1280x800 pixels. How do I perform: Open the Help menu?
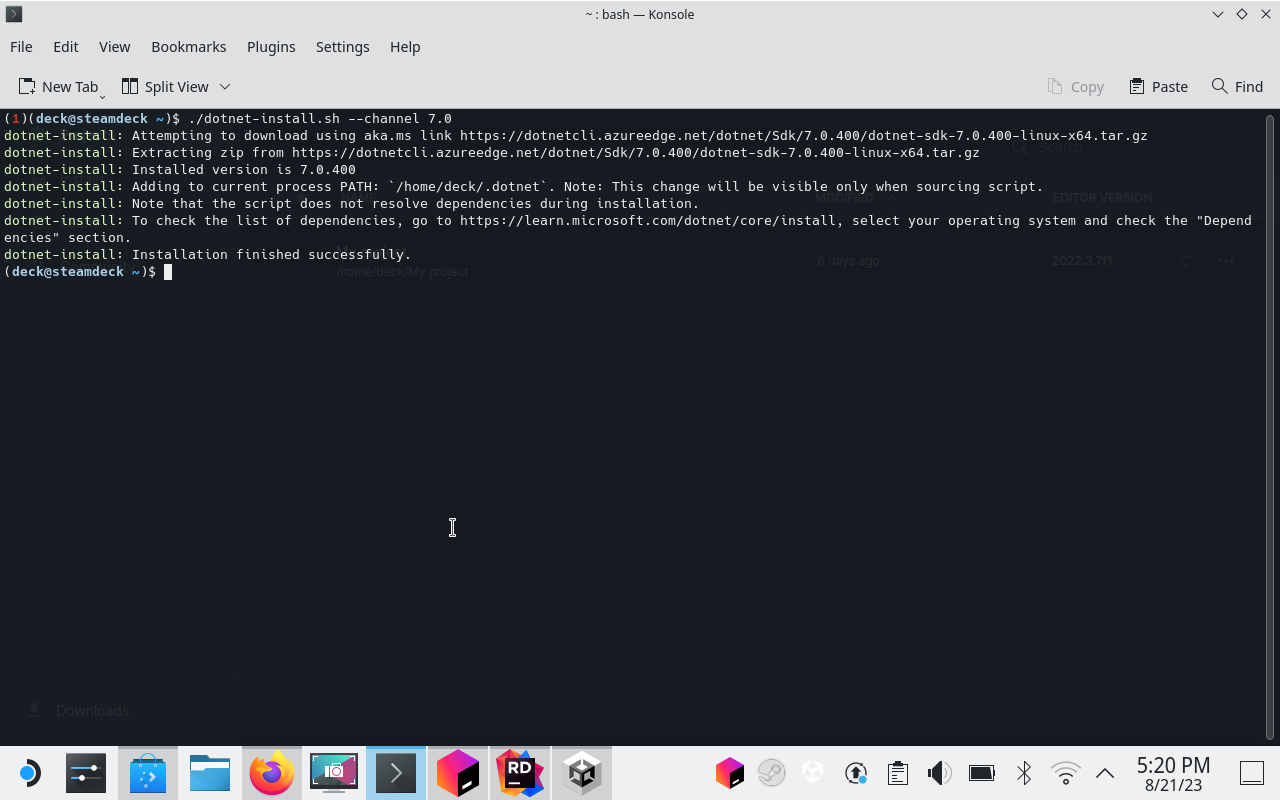pos(405,47)
